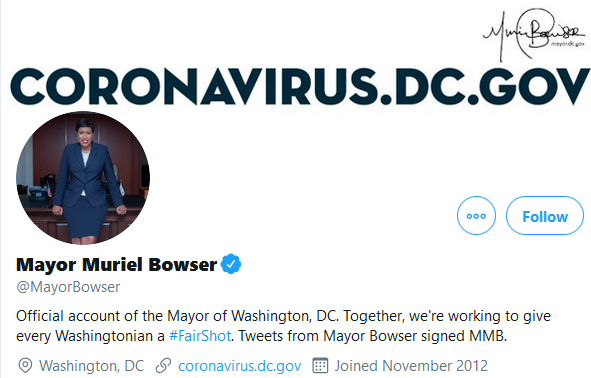The width and height of the screenshot is (591, 378).
Task: Open Mayor Bowser's circular profile photo
Action: click(x=83, y=178)
